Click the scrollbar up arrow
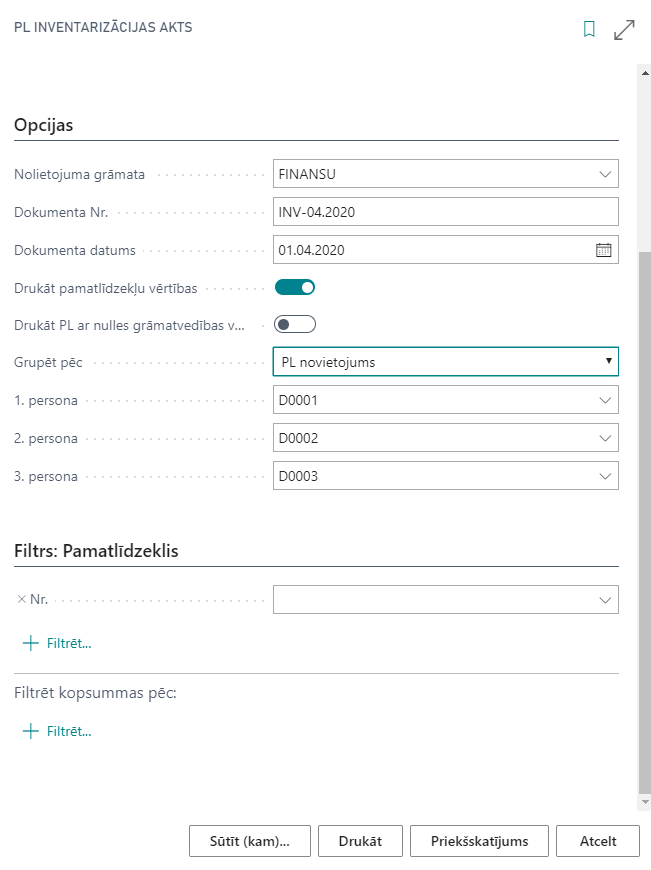The image size is (651, 870). 645,73
